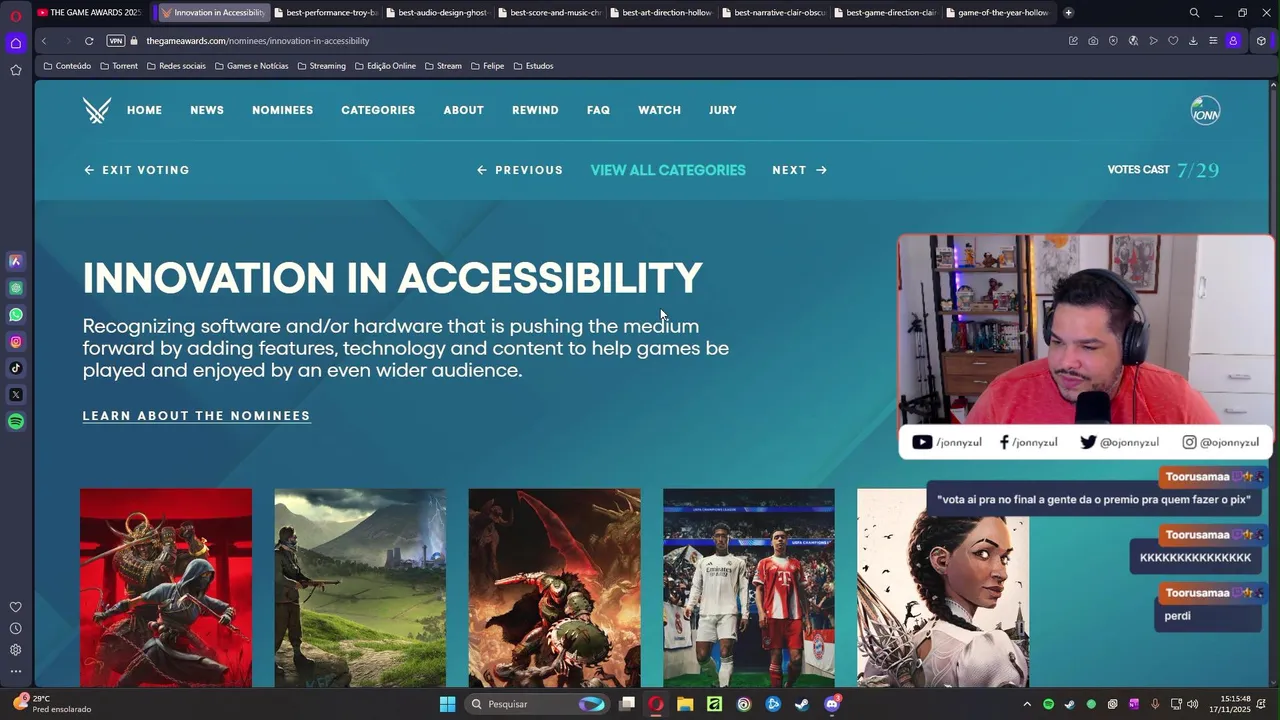
Task: Click the sidebar Home icon
Action: [15, 43]
